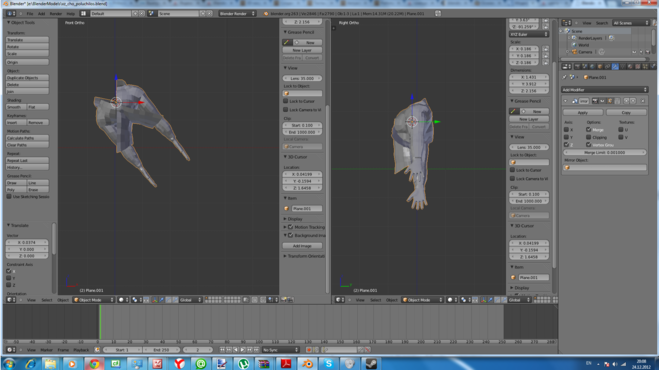Viewport: 659px width, 370px height.
Task: Toggle the Mirror modifier Z axis checkbox
Action: [566, 145]
